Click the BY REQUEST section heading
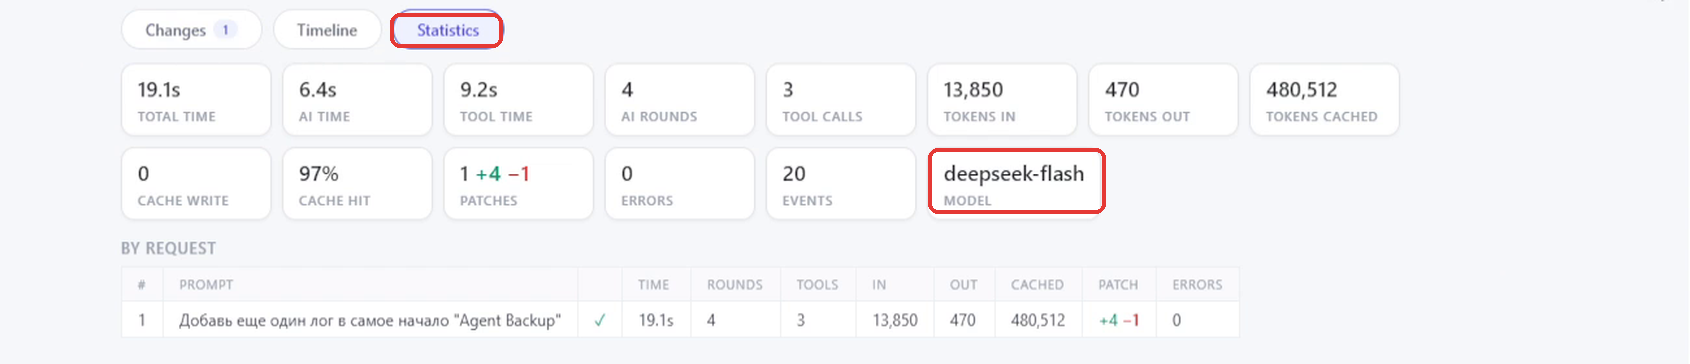This screenshot has height=364, width=1690. pos(168,248)
